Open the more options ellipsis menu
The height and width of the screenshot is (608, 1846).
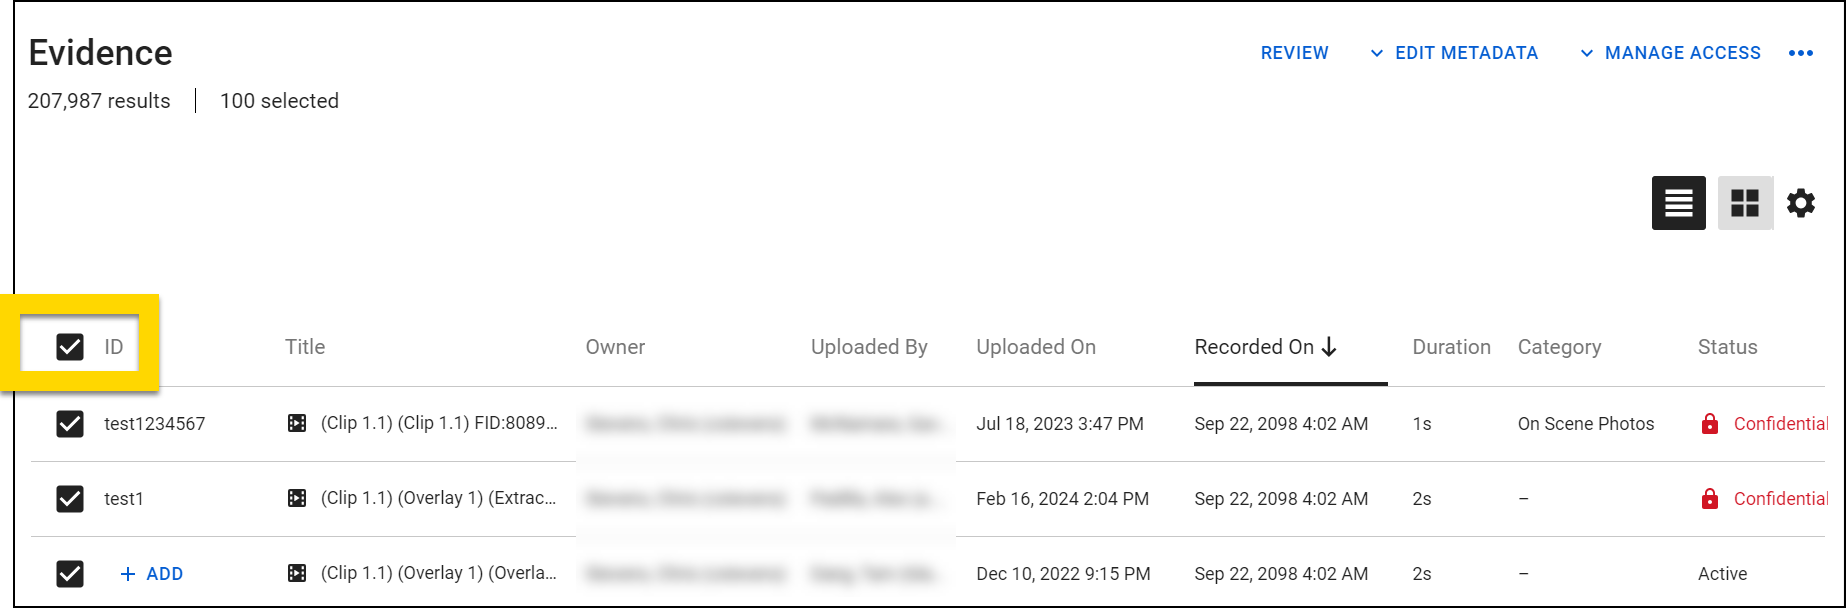coord(1801,53)
